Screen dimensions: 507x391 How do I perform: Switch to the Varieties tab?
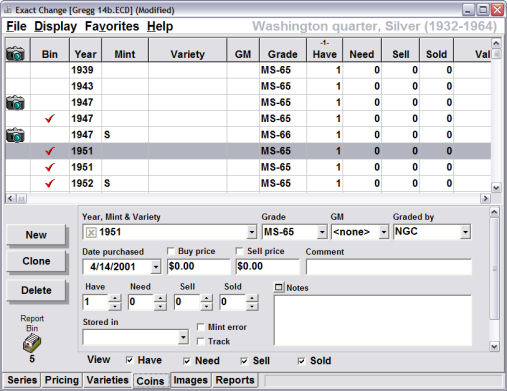[x=107, y=380]
